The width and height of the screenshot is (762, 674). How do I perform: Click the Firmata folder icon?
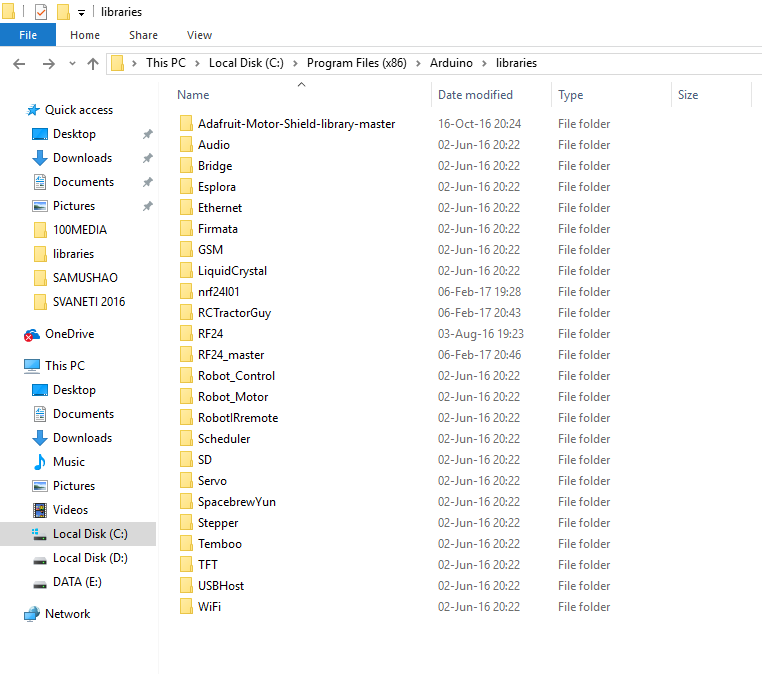click(x=186, y=228)
